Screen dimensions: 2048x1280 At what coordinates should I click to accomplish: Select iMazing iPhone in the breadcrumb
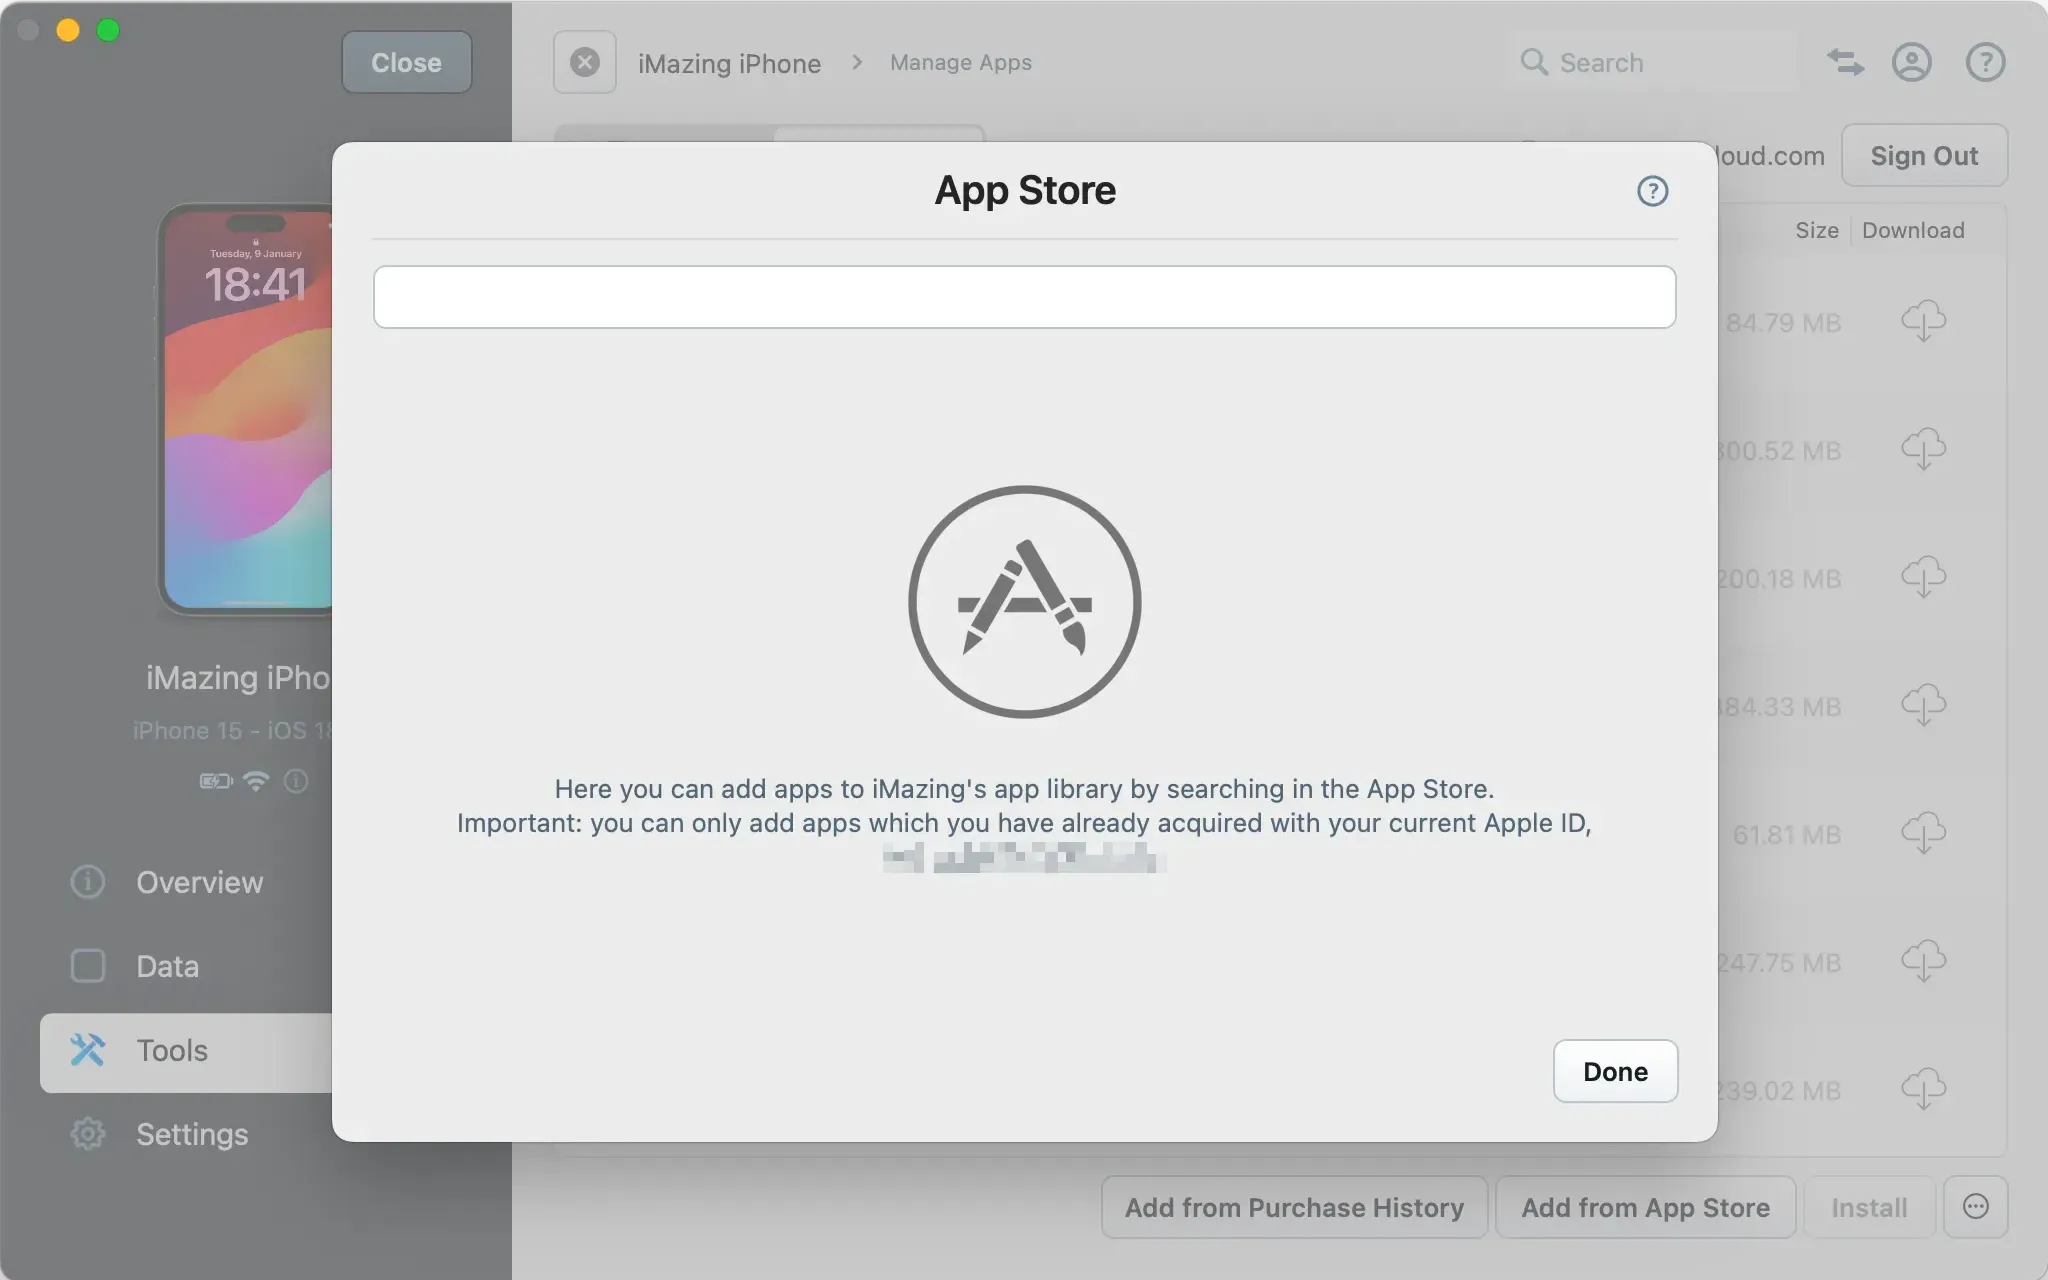pos(729,62)
